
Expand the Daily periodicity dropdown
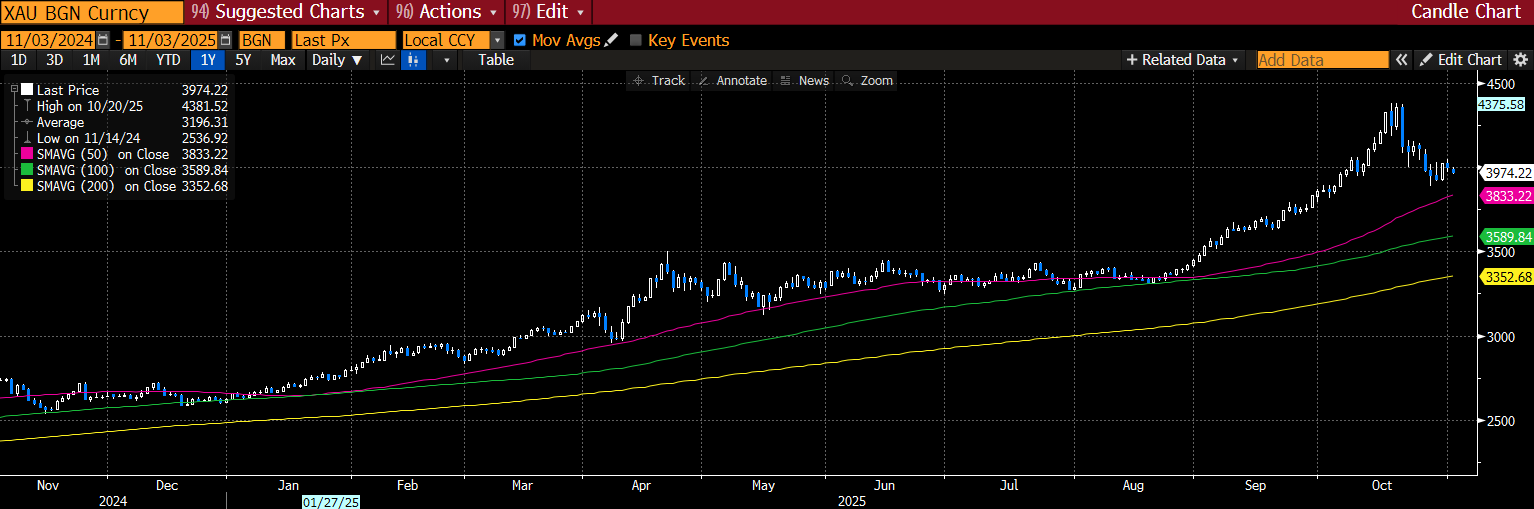tap(336, 60)
